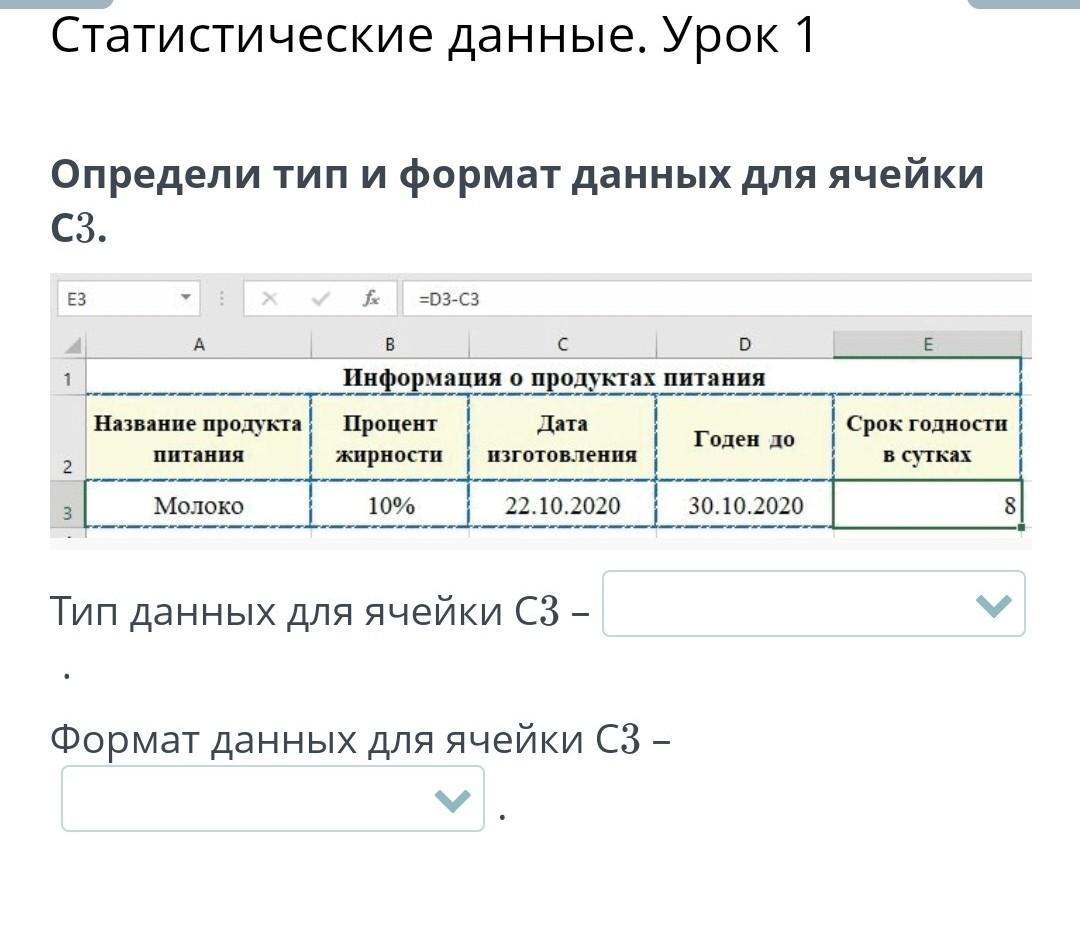Click the title cell 'Информация о продуктах питания'
Screen dimensions: 1080x944
pos(554,377)
